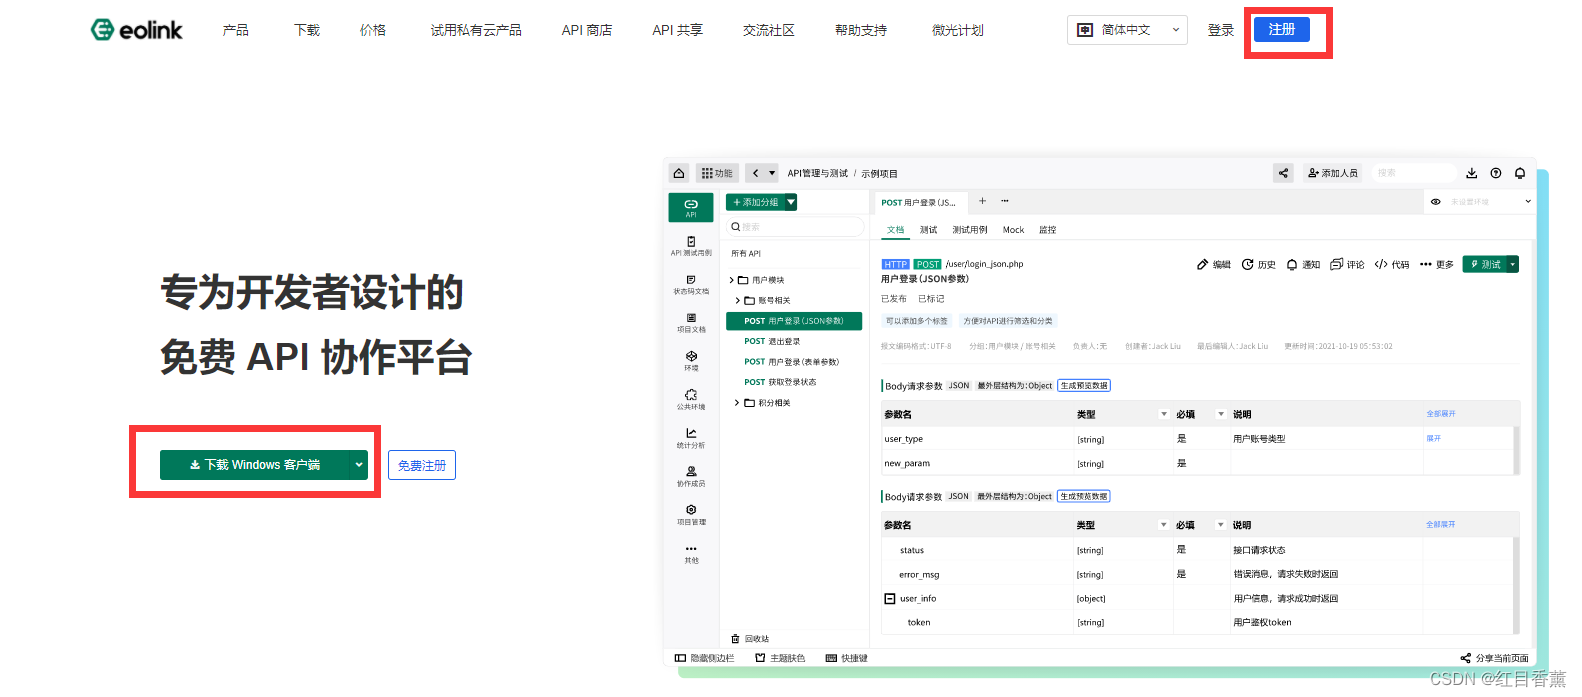Open the tab ellipsis menu
This screenshot has width=1582, height=697.
click(1005, 201)
